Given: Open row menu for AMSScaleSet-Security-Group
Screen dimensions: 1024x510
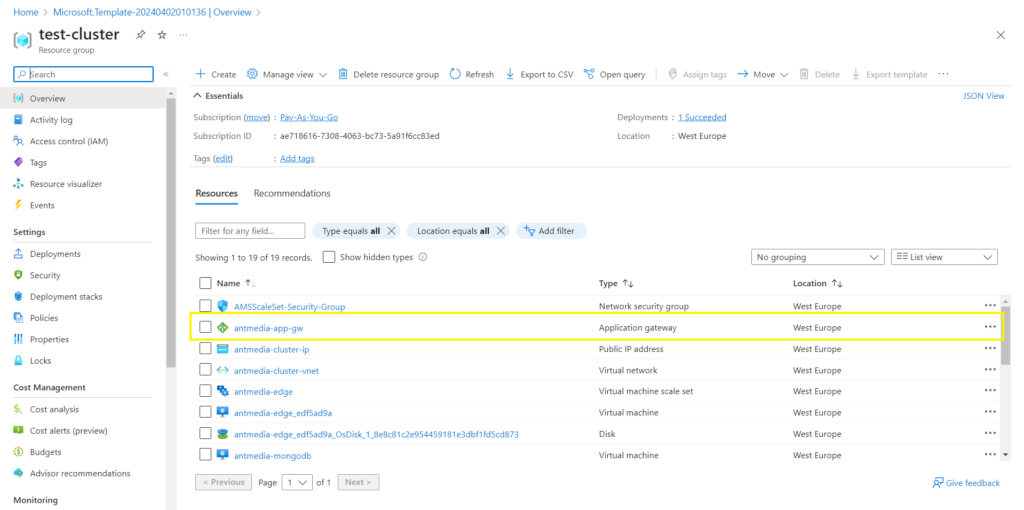Looking at the screenshot, I should point(990,306).
